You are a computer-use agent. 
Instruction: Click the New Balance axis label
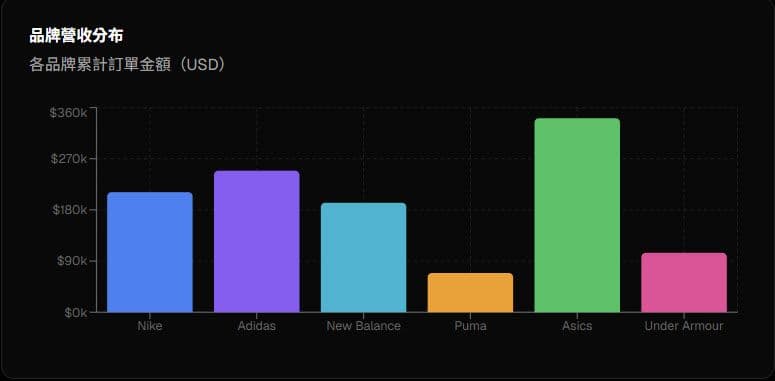(363, 326)
